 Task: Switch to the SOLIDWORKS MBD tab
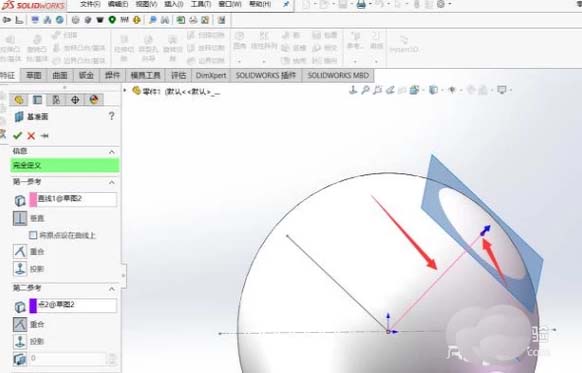(338, 75)
